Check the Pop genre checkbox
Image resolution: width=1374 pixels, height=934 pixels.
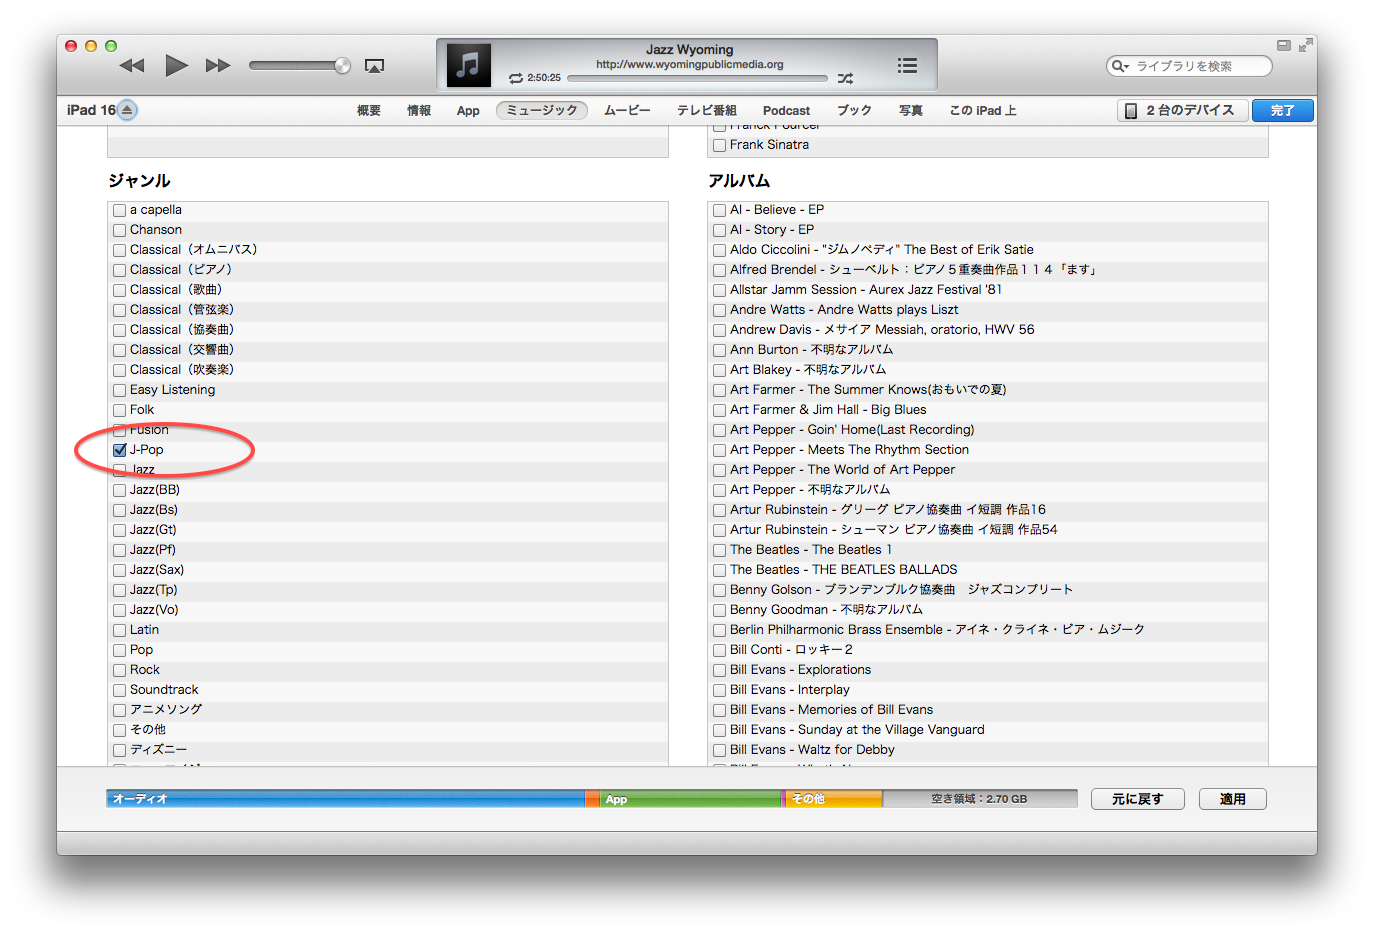click(x=120, y=650)
